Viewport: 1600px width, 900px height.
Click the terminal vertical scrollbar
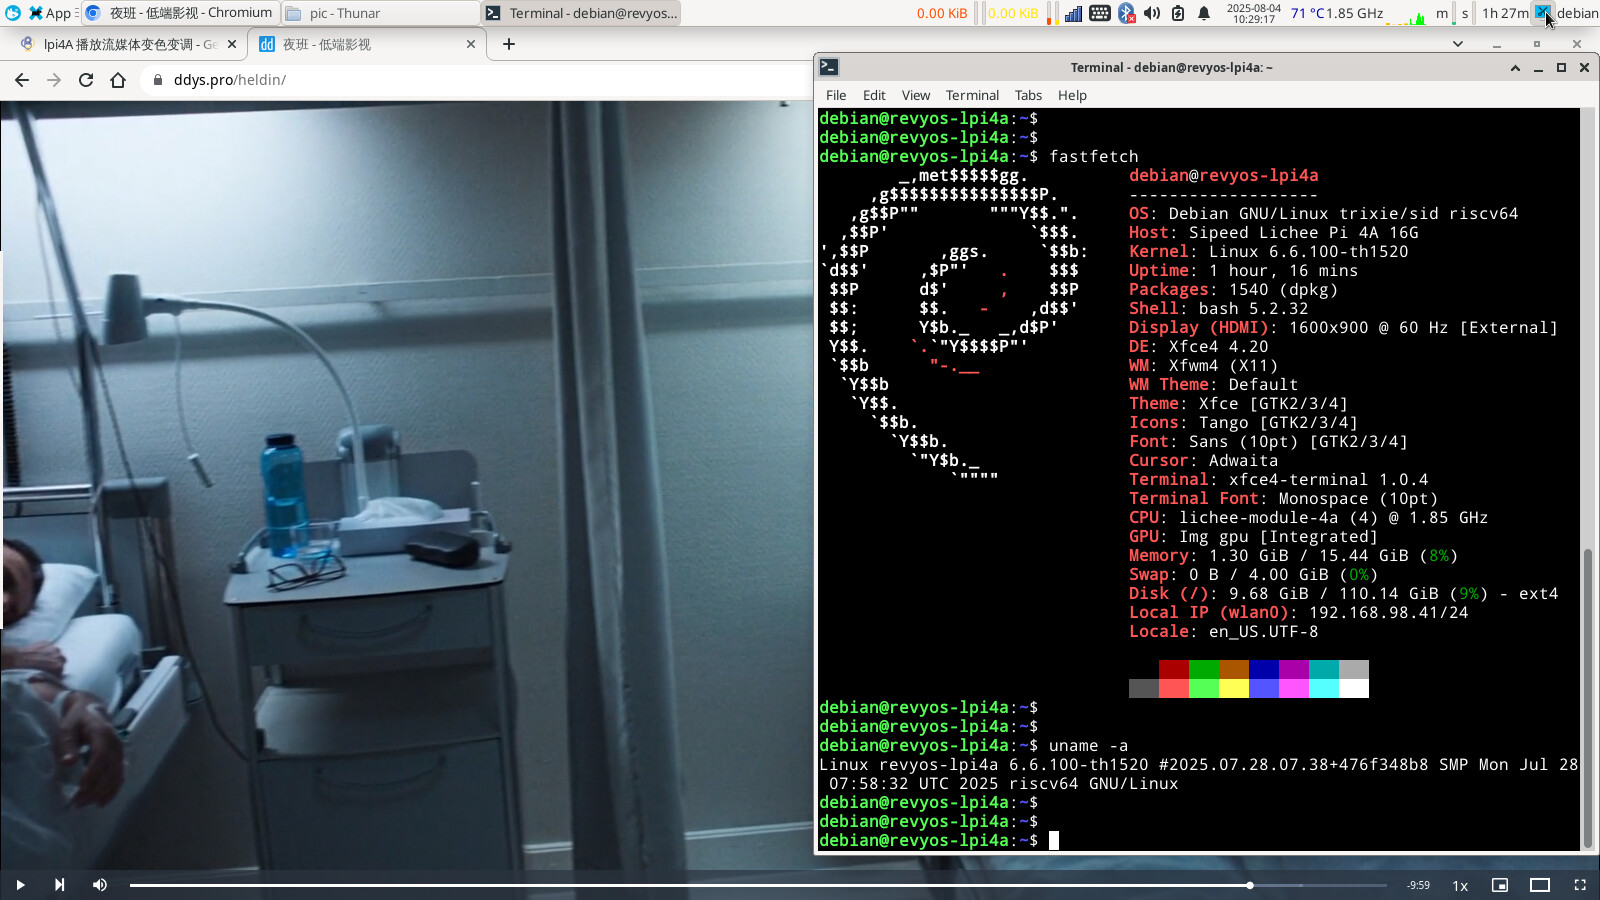point(1588,697)
